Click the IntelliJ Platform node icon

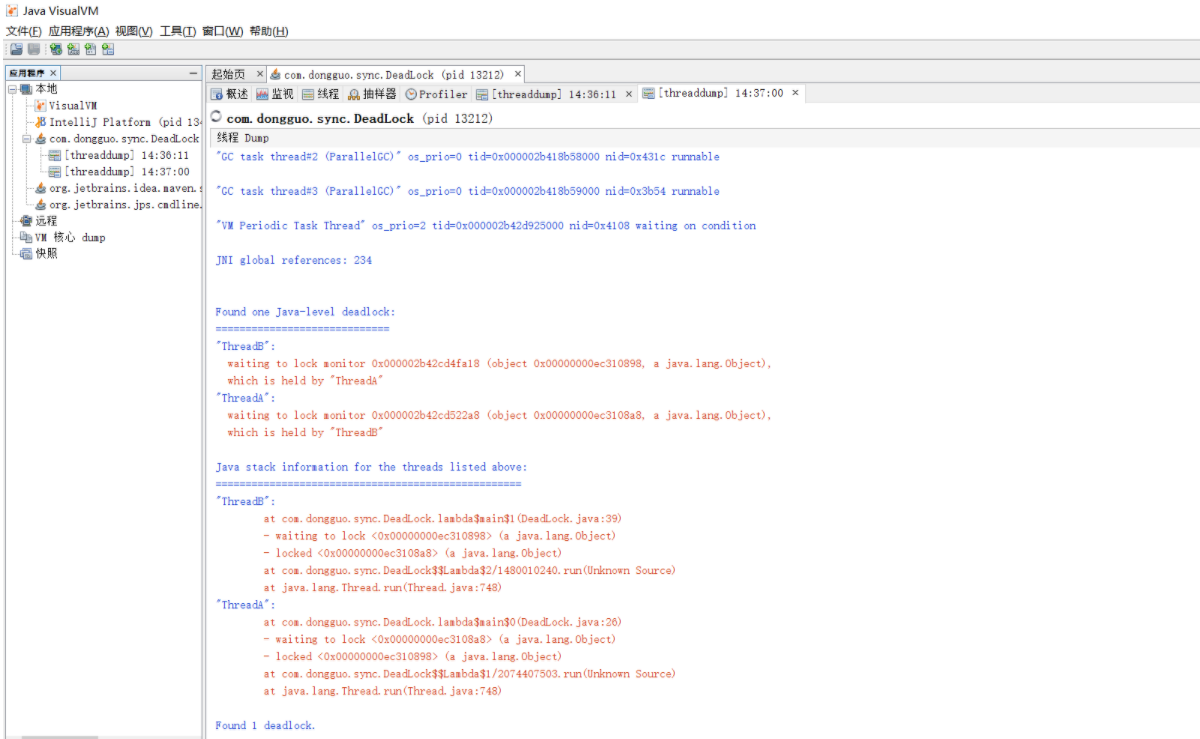coord(41,122)
